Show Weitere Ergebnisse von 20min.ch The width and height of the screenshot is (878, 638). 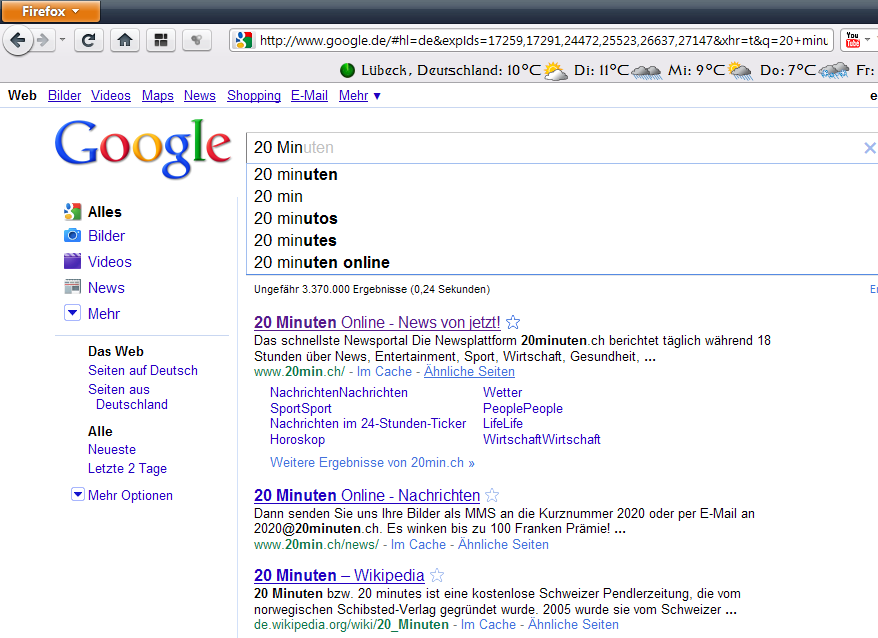pos(372,463)
